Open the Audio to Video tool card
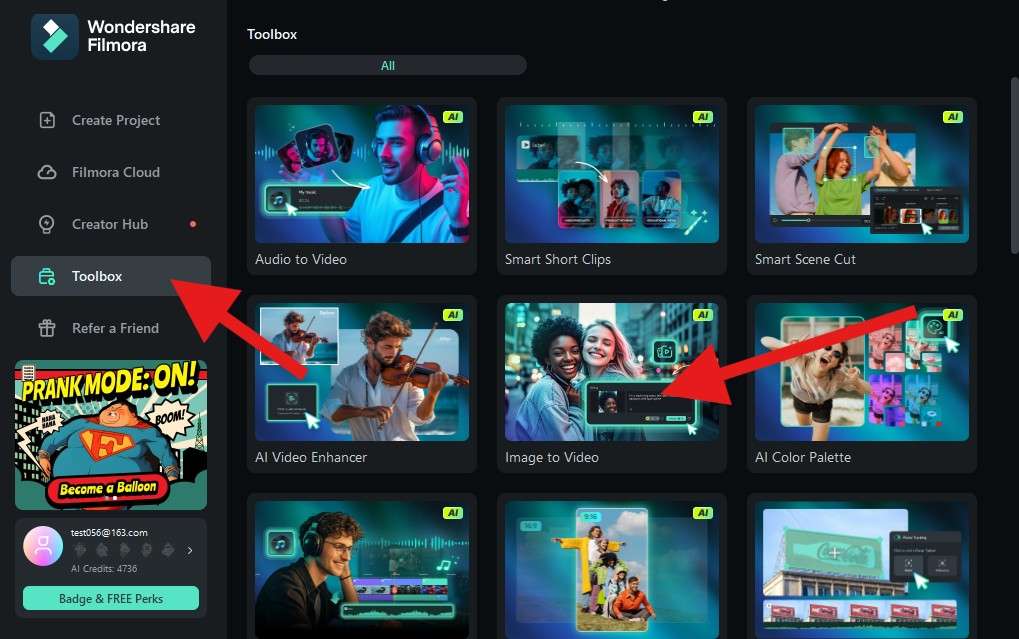This screenshot has width=1019, height=639. click(362, 187)
